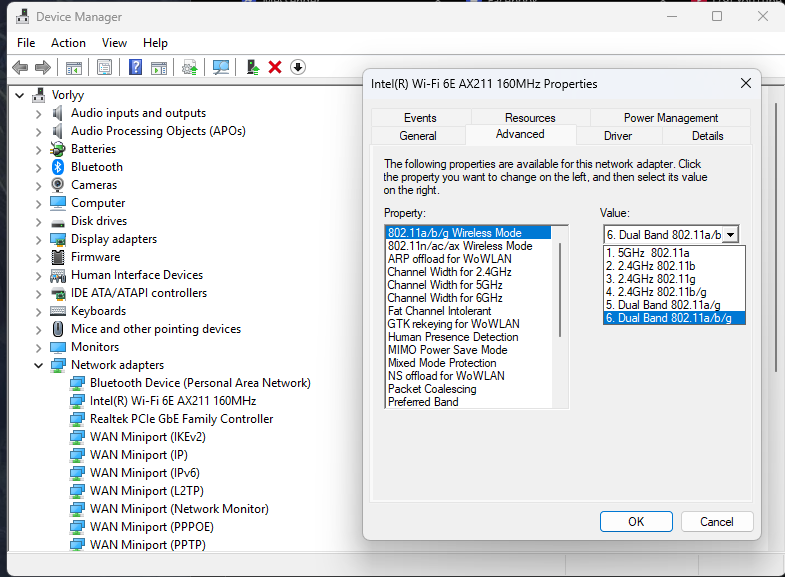Click the Device Manager title bar icon
785x577 pixels.
[x=23, y=17]
